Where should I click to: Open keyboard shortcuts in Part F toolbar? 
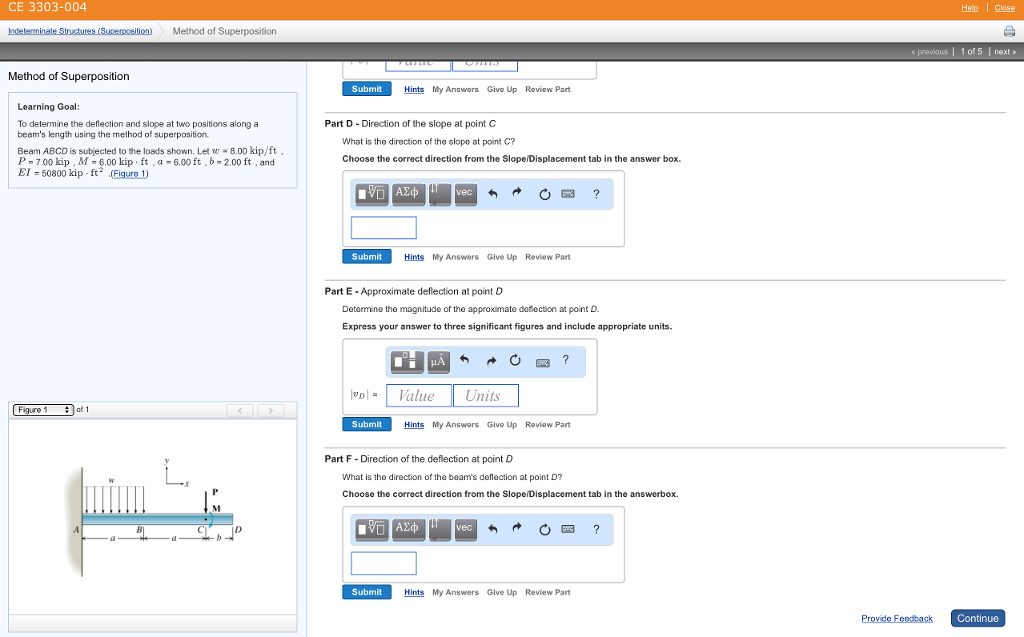pos(568,529)
